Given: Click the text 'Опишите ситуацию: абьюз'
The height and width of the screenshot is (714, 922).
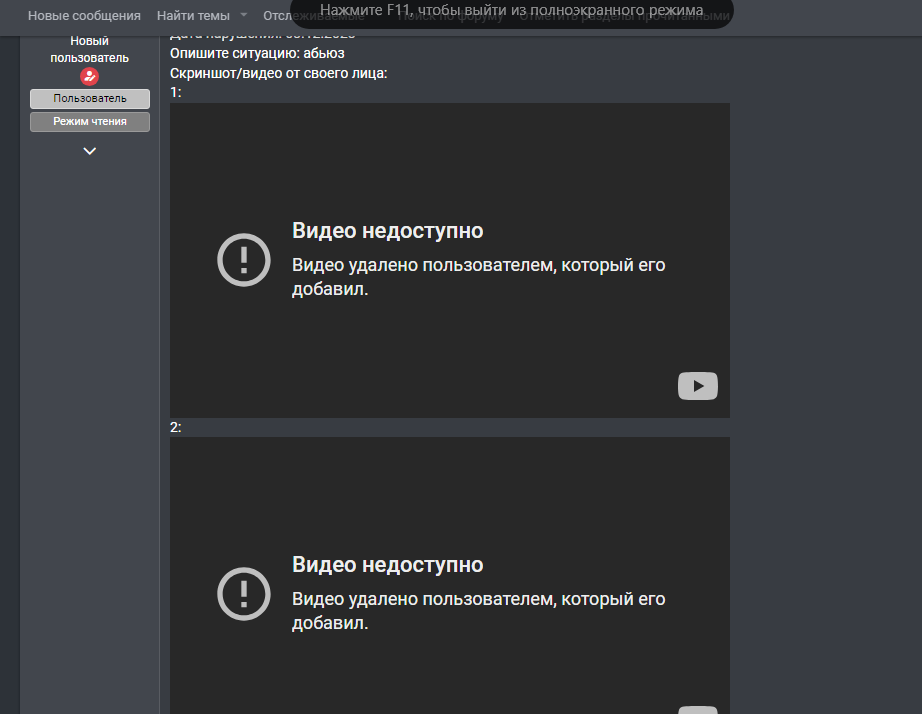Looking at the screenshot, I should (x=257, y=54).
